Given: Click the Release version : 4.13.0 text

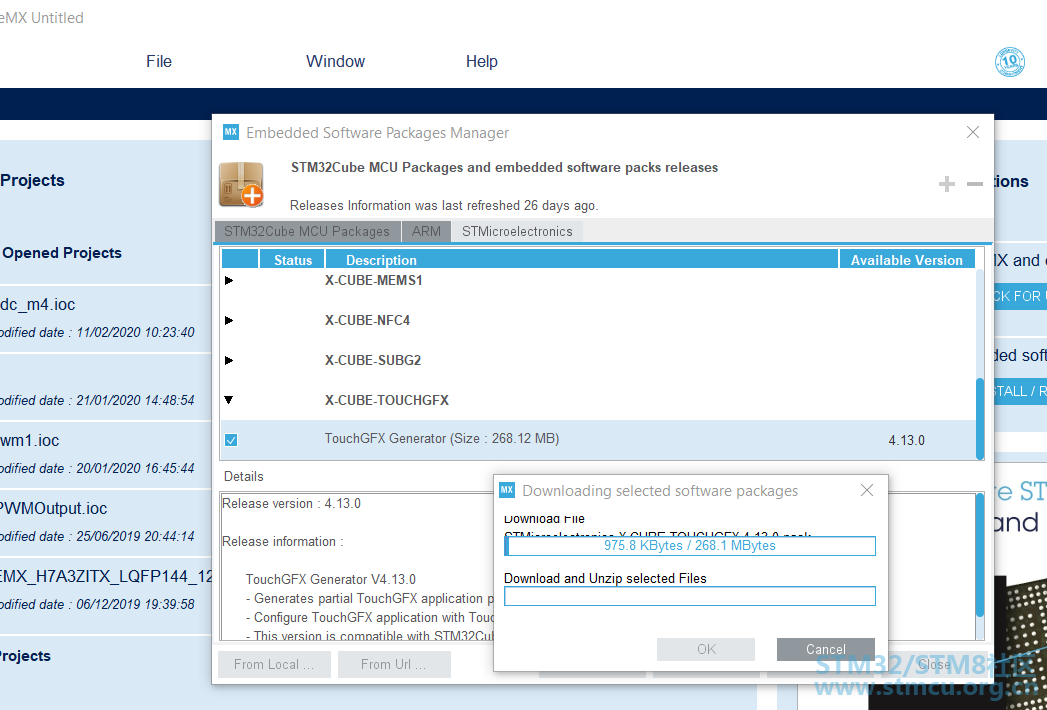Looking at the screenshot, I should [291, 504].
